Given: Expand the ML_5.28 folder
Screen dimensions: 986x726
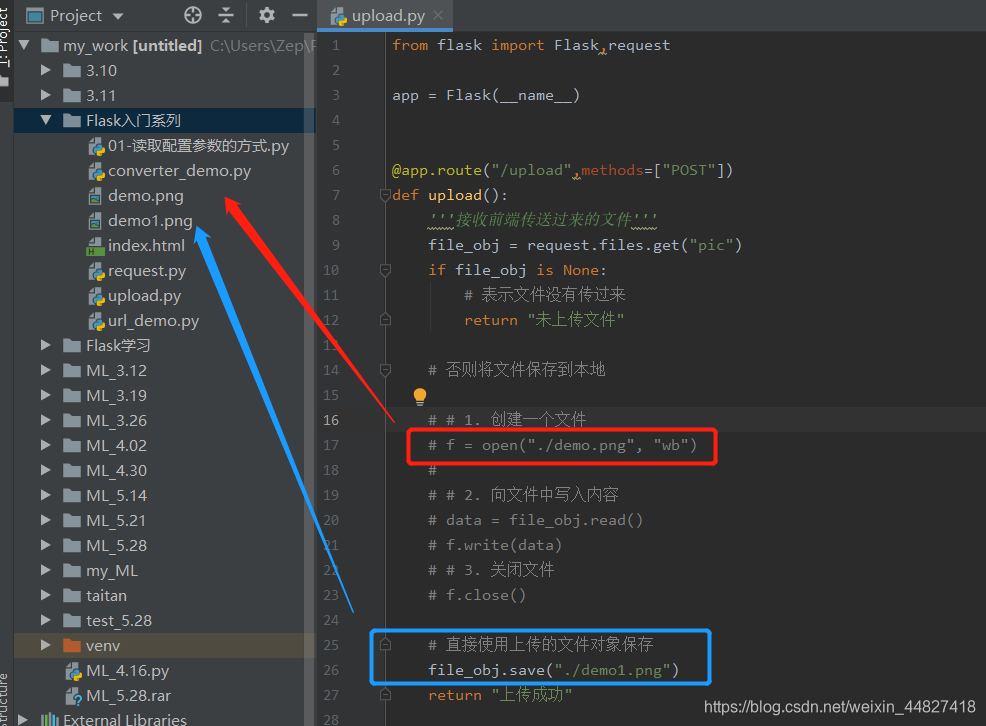Looking at the screenshot, I should 45,545.
